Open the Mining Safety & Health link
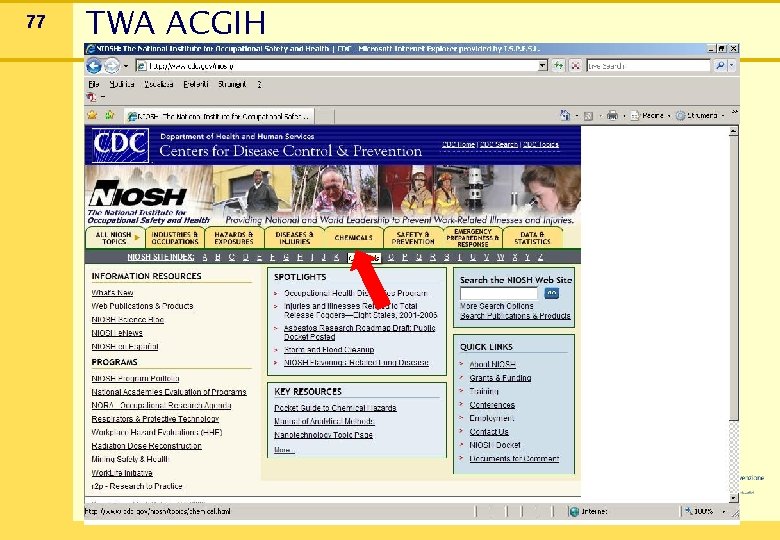 130,459
